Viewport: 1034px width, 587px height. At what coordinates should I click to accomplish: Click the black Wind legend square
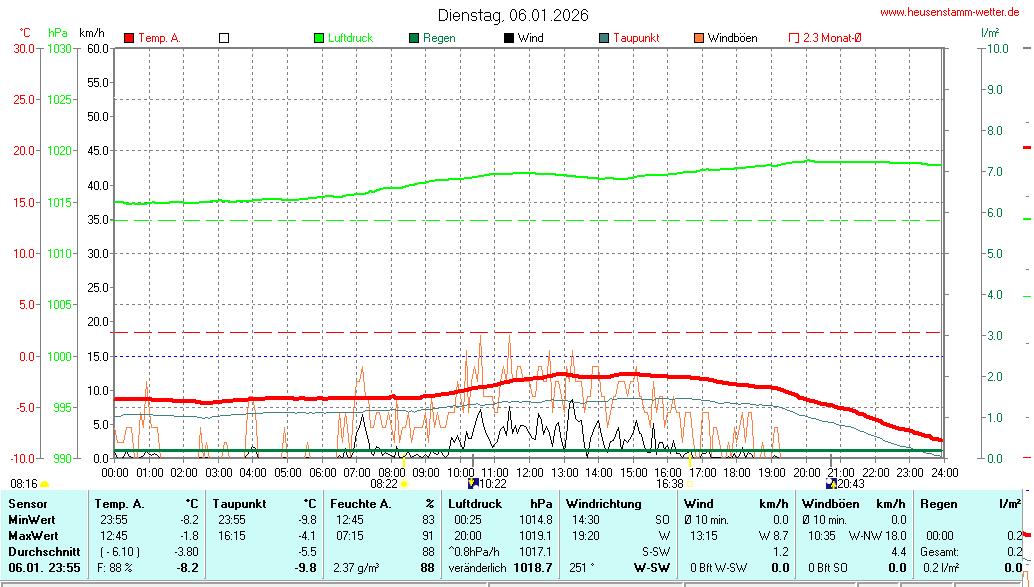pyautogui.click(x=509, y=38)
